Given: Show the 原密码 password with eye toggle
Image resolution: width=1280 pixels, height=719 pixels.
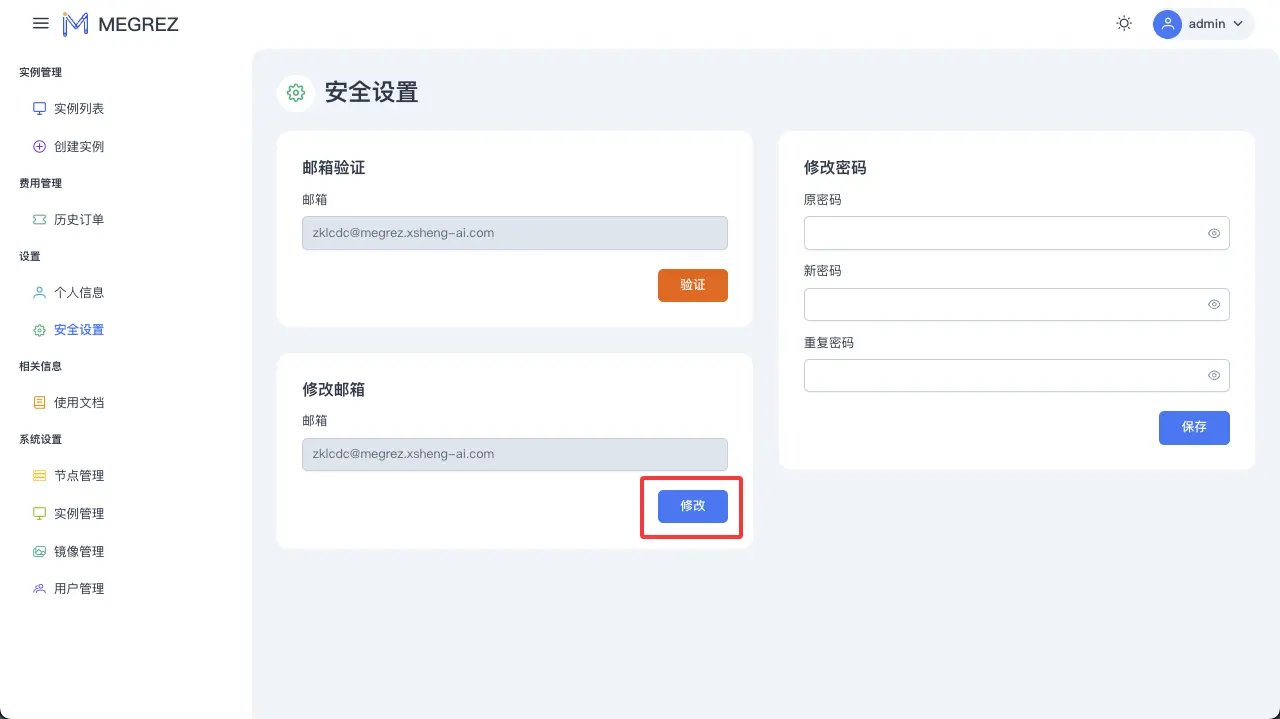Looking at the screenshot, I should pyautogui.click(x=1213, y=233).
